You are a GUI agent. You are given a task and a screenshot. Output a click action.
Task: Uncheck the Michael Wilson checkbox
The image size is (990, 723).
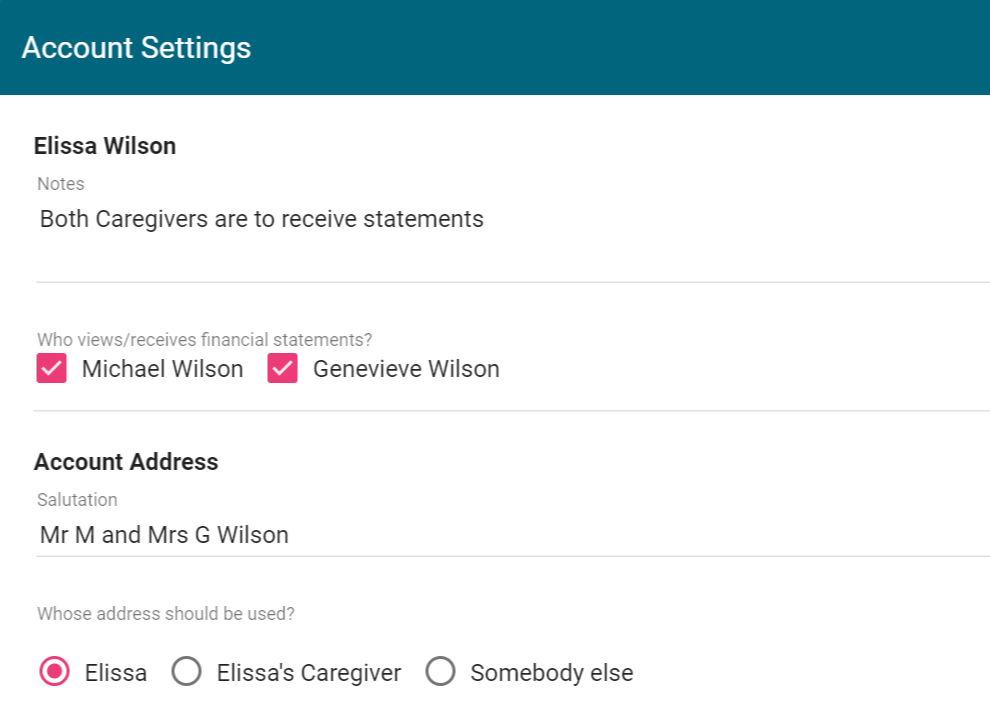click(52, 369)
